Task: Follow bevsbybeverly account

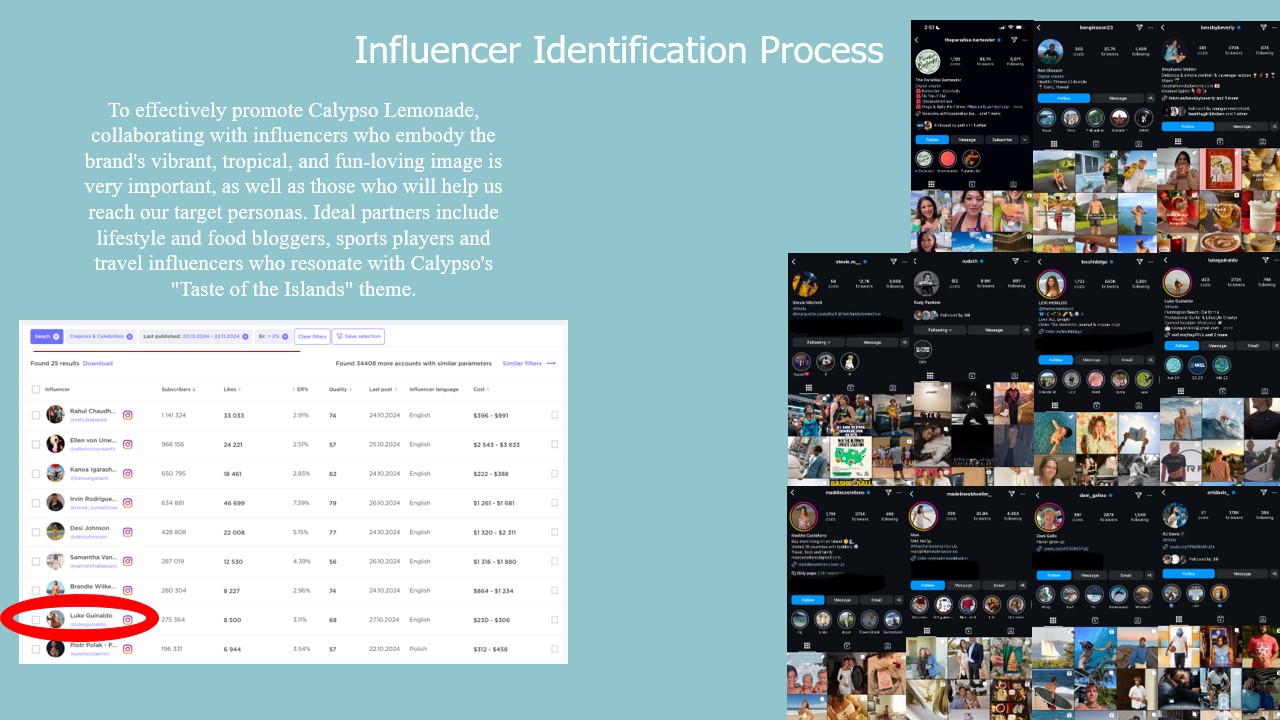Action: [x=1187, y=127]
